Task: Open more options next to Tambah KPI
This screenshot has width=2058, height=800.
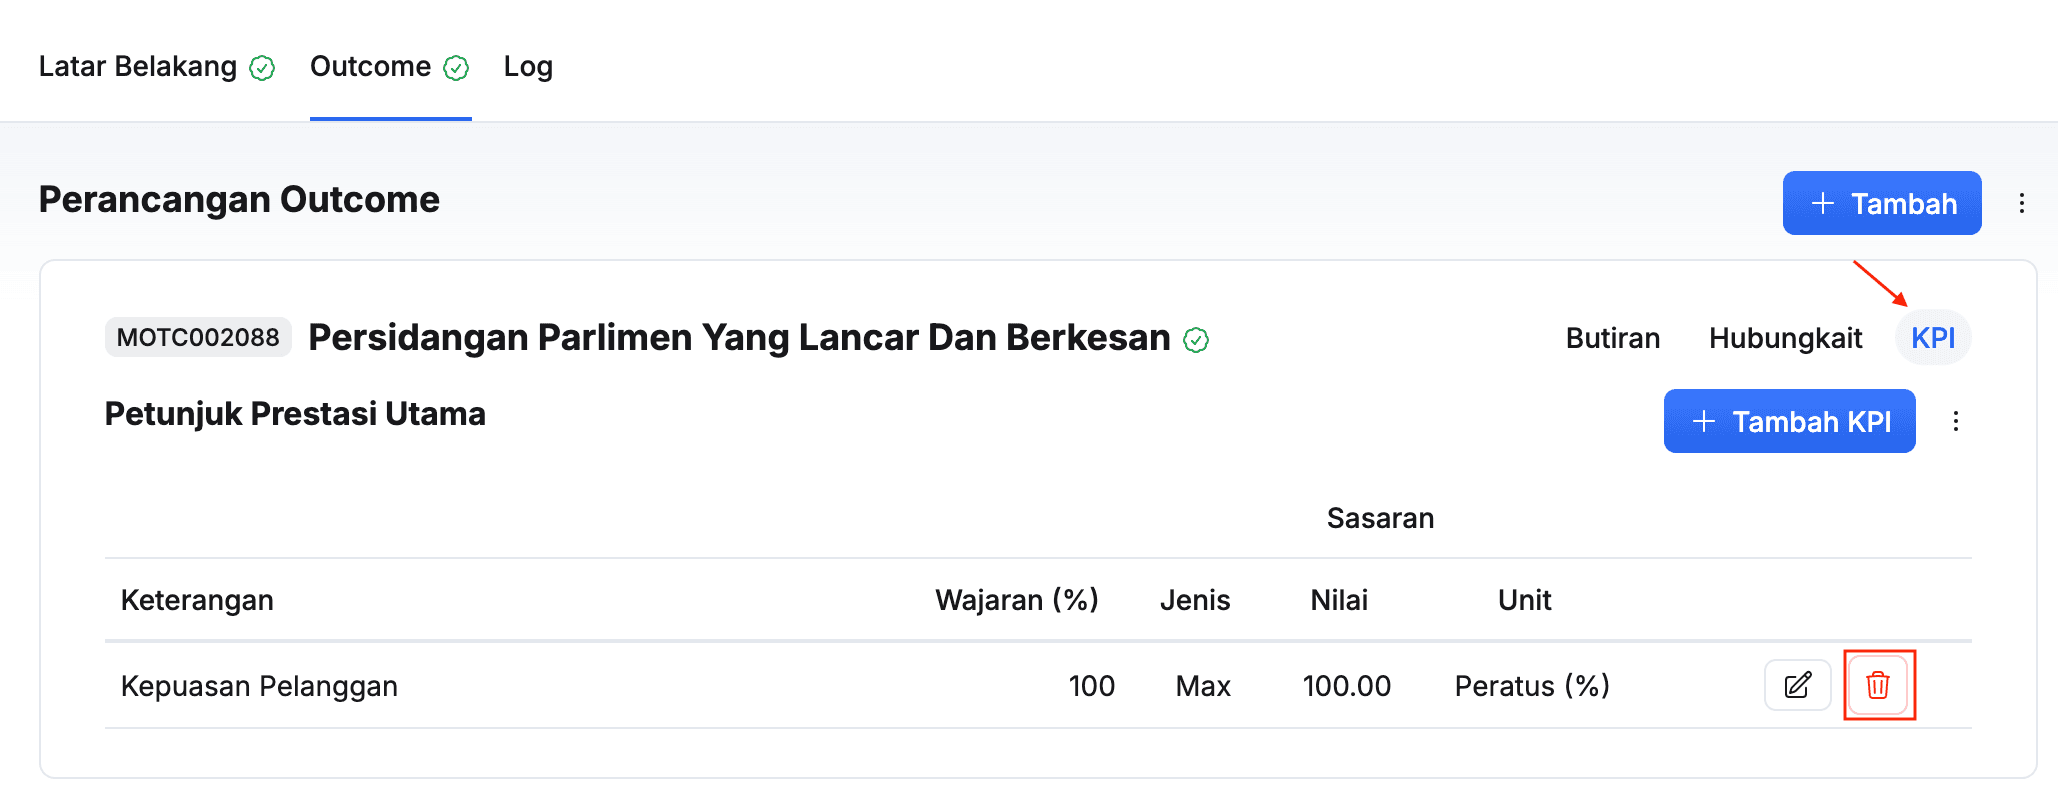Action: click(1956, 421)
